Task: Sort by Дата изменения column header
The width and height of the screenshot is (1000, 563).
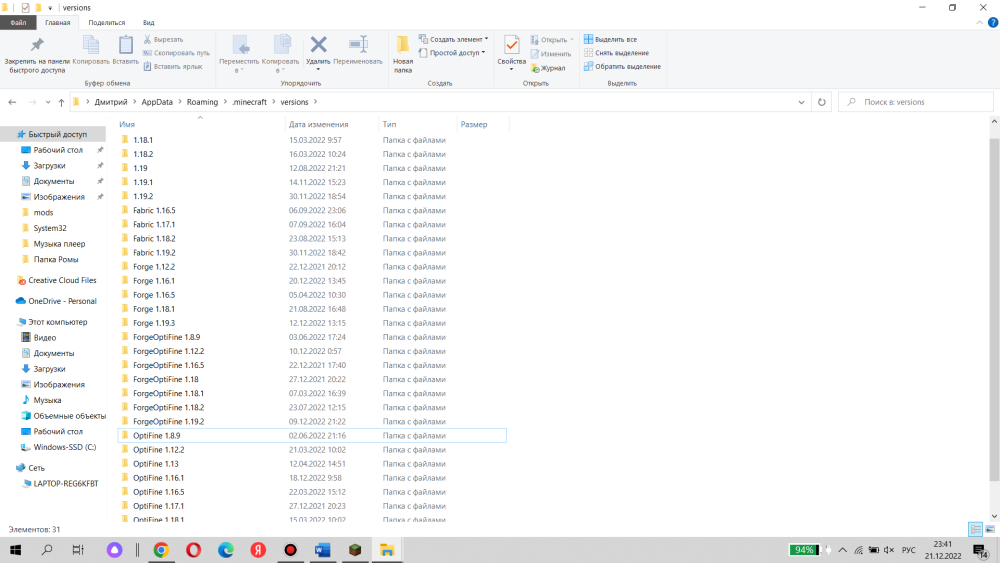Action: pos(318,124)
